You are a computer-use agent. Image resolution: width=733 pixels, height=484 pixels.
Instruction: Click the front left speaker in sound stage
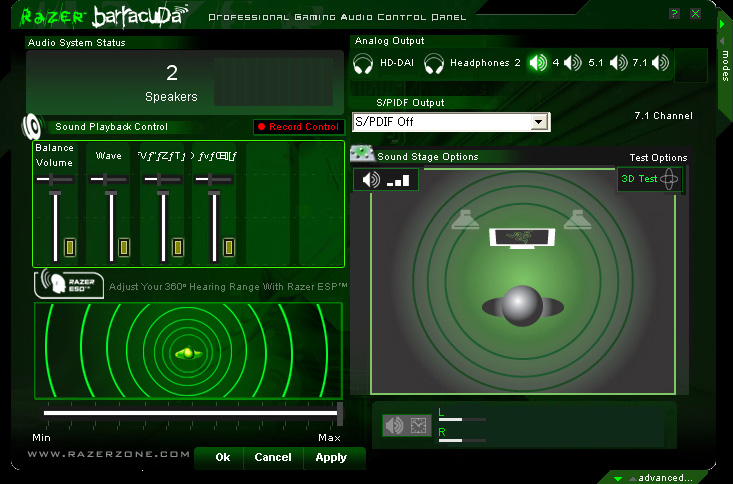point(465,220)
